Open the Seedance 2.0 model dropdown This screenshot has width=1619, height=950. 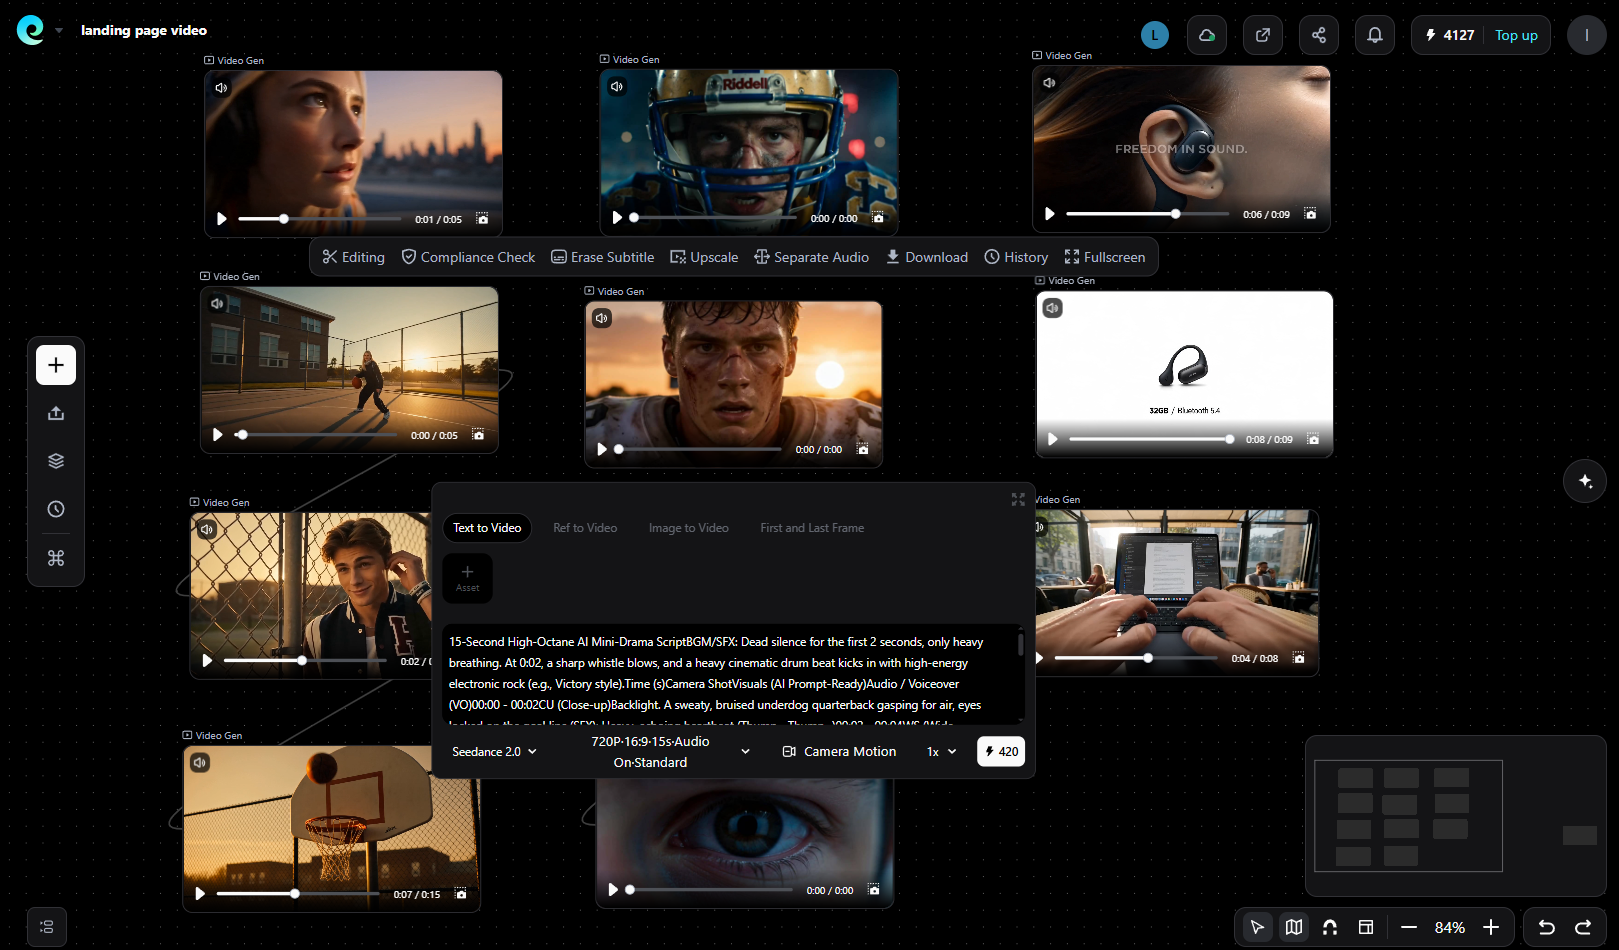pos(494,752)
